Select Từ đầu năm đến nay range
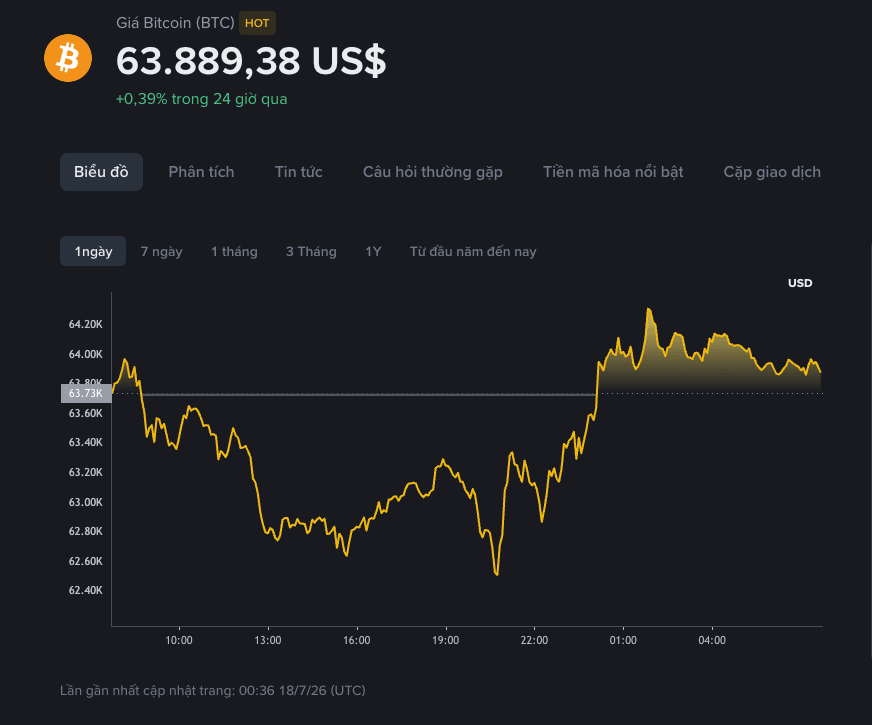 [473, 252]
